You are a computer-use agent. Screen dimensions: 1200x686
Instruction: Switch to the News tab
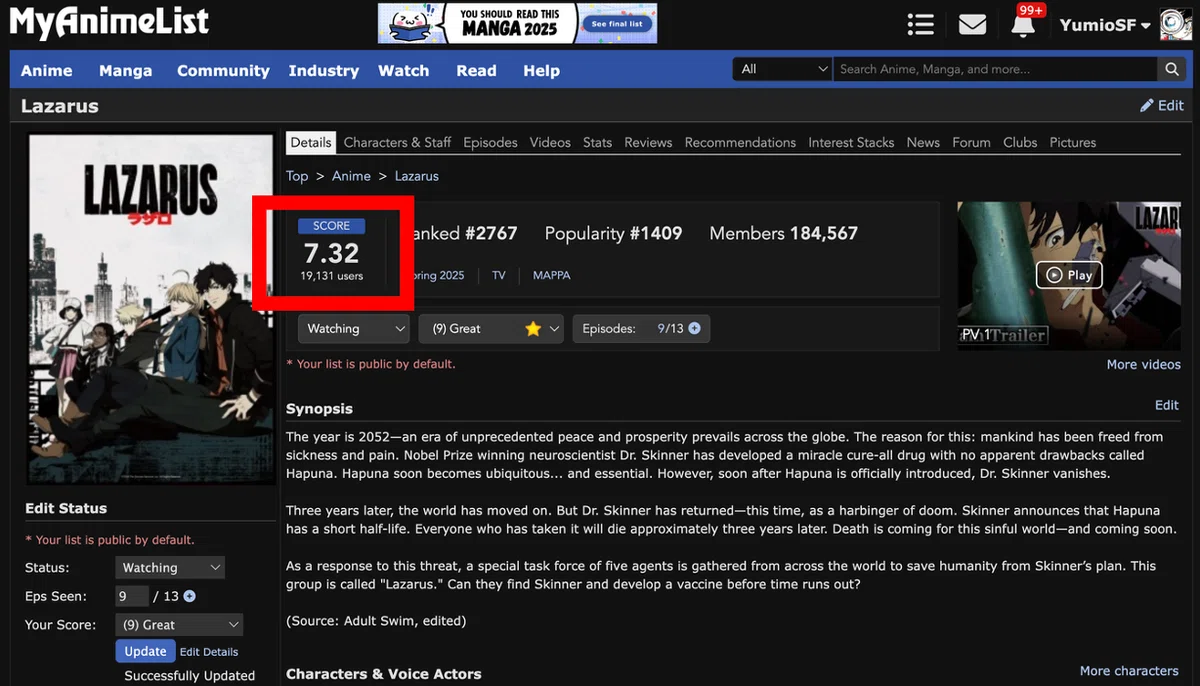923,142
